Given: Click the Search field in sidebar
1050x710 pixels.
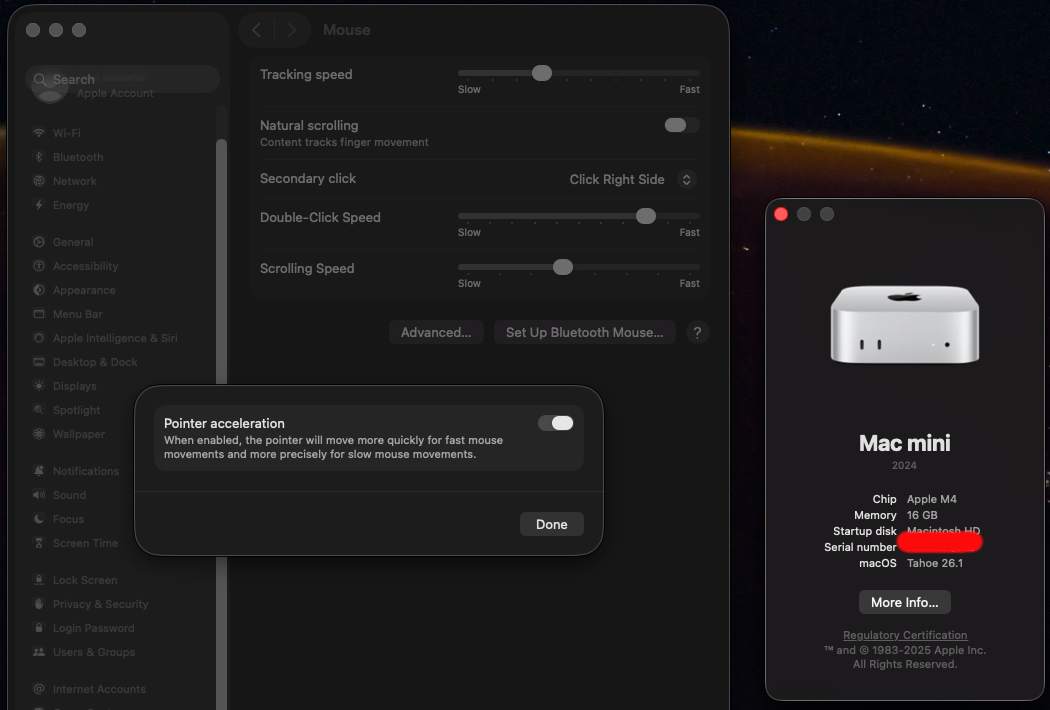Looking at the screenshot, I should pyautogui.click(x=123, y=79).
